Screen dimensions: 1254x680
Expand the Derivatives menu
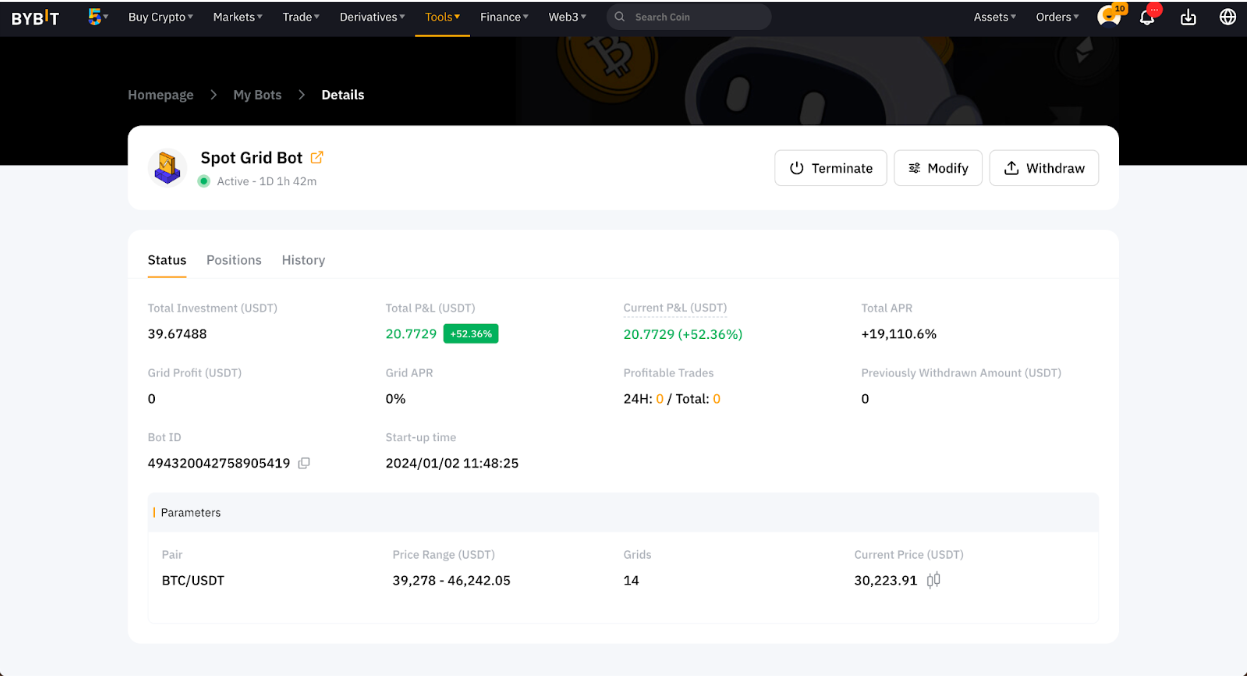[372, 17]
